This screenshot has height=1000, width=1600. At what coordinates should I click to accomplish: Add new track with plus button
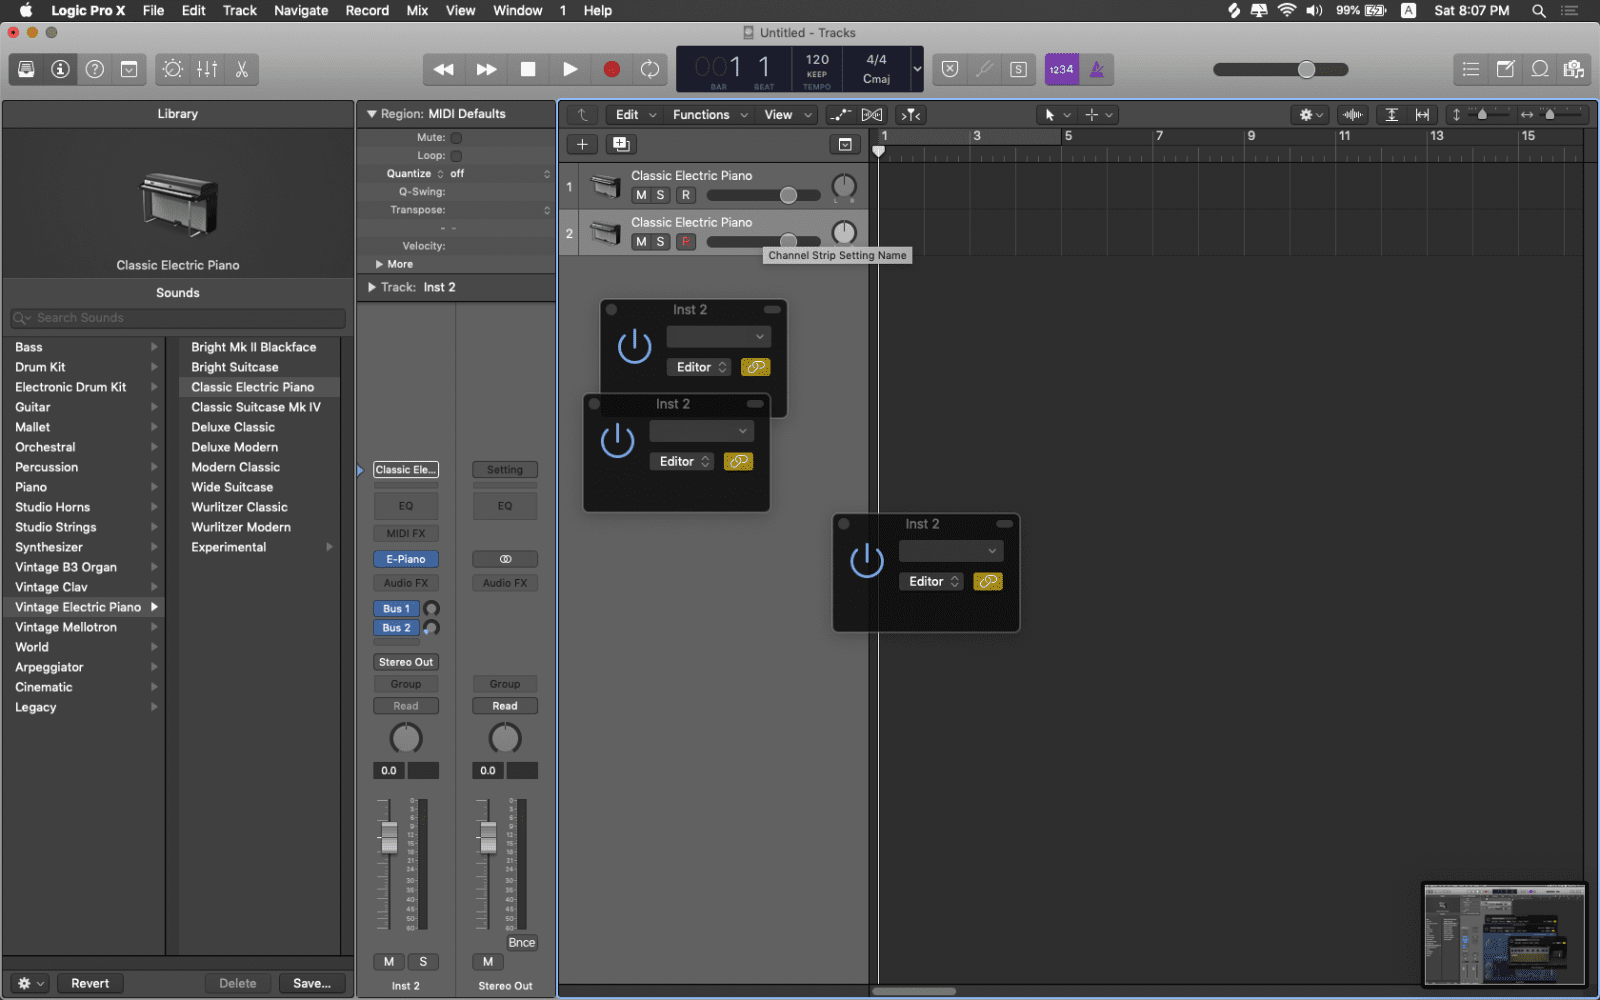click(582, 144)
